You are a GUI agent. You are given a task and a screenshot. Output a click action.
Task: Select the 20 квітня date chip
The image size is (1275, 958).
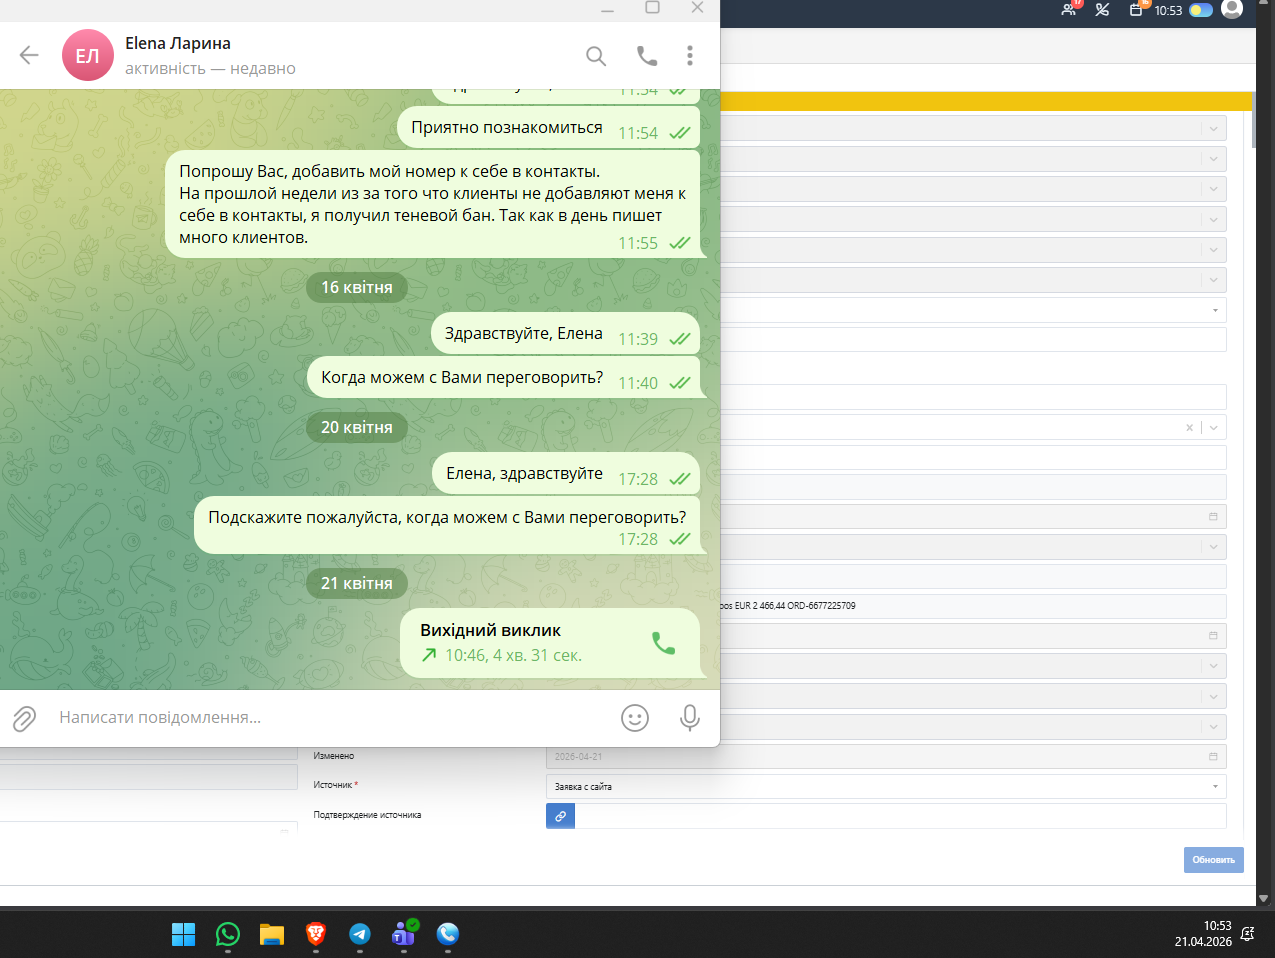(x=357, y=427)
